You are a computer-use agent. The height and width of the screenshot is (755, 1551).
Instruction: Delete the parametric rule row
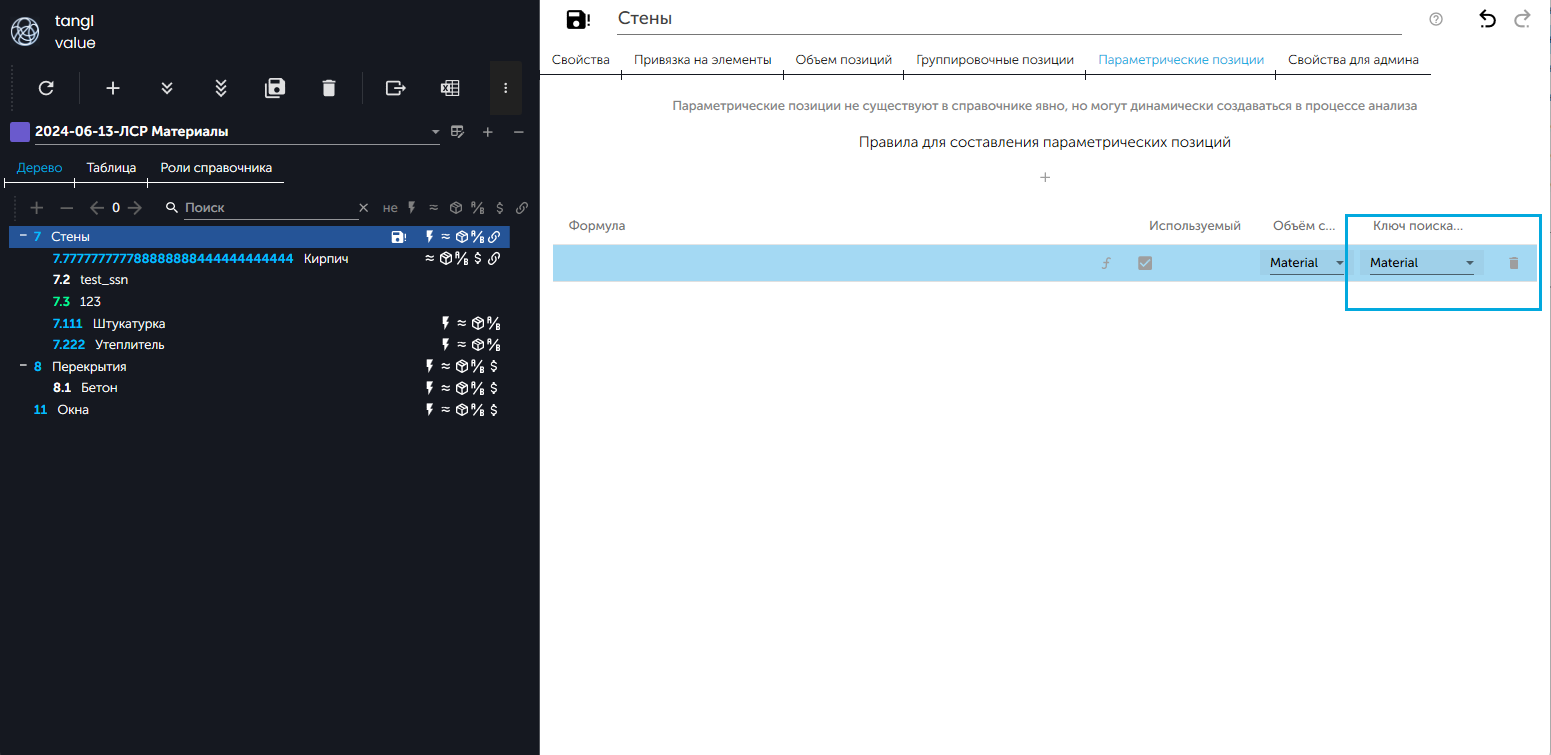1513,263
